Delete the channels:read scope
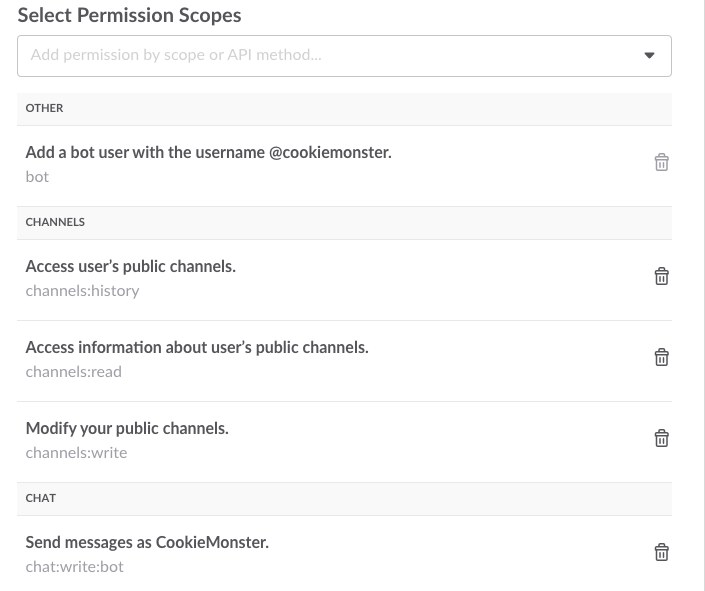This screenshot has height=591, width=705. tap(661, 357)
